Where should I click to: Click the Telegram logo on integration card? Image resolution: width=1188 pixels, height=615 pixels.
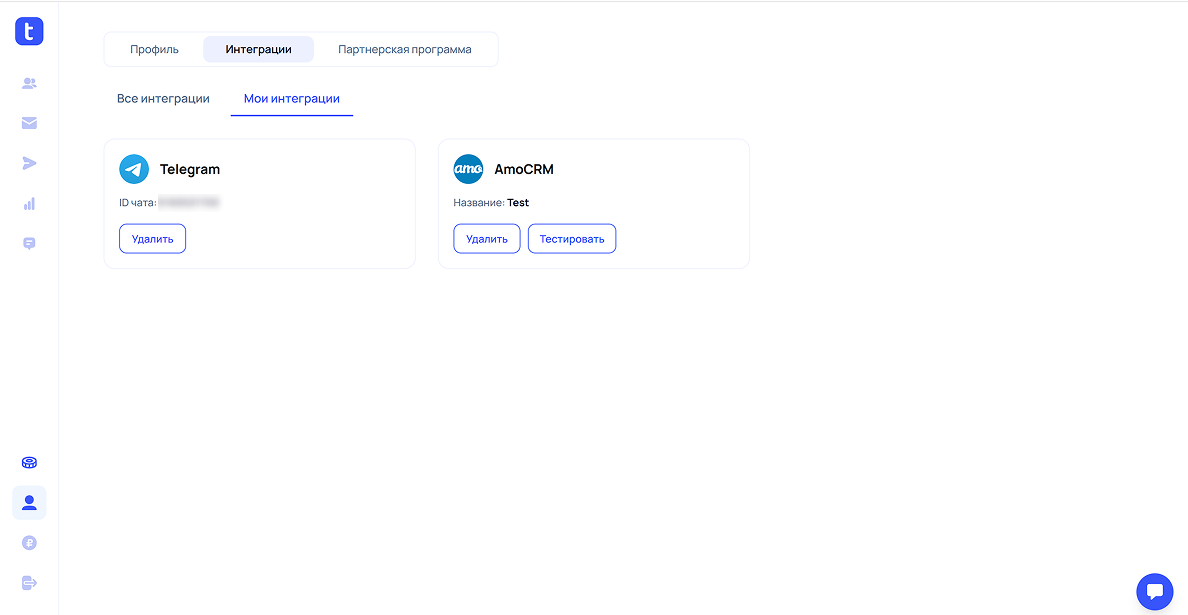(x=134, y=169)
